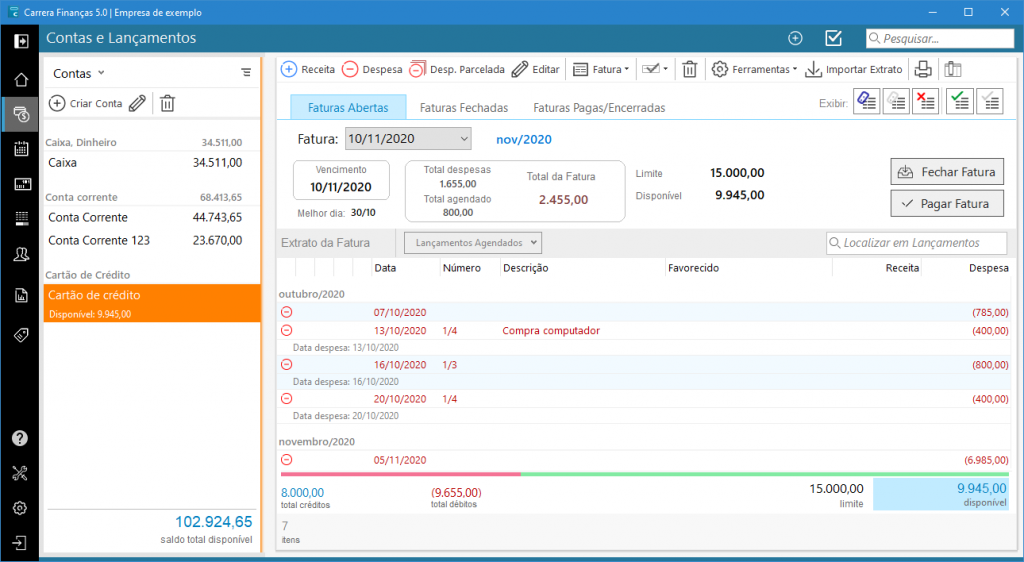1024x562 pixels.
Task: Add a new Receita entry
Action: tap(308, 70)
